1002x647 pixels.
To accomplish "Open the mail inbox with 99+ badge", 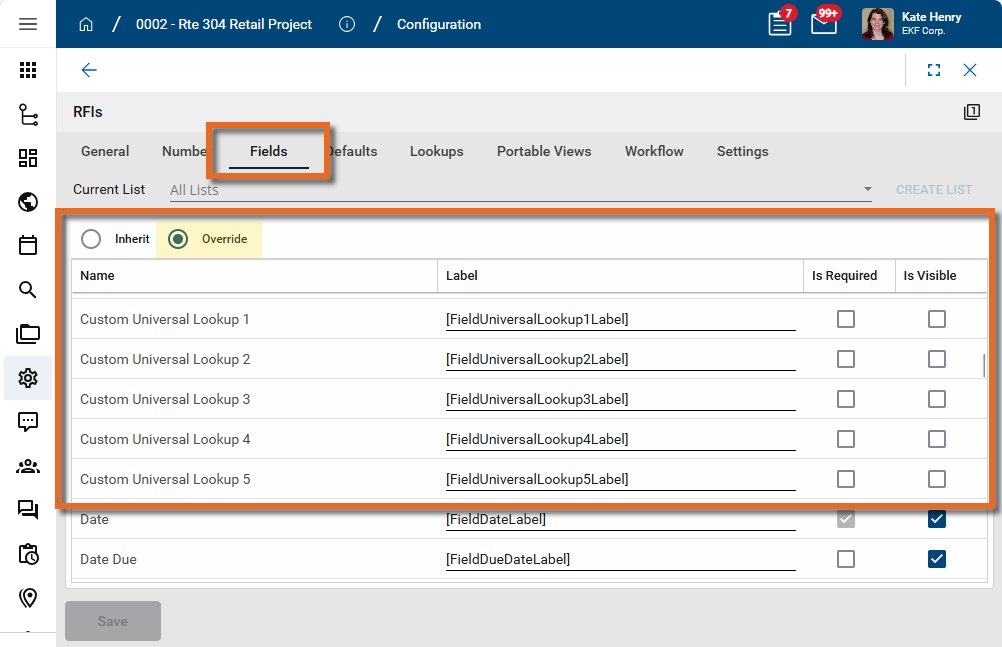I will [824, 24].
